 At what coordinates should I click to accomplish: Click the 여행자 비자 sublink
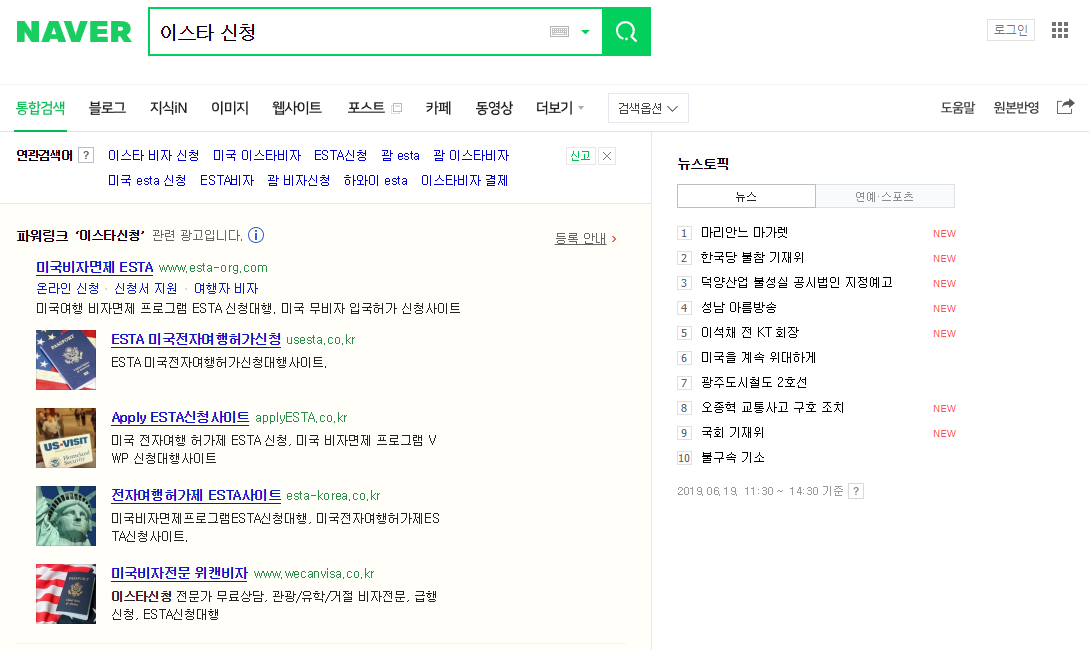(226, 288)
